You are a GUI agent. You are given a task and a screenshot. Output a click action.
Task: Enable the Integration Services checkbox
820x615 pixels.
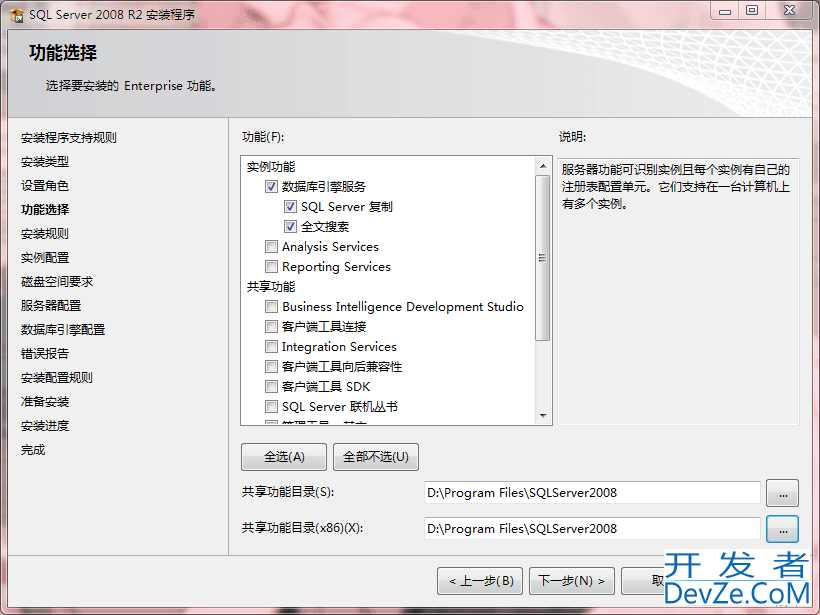[x=271, y=347]
